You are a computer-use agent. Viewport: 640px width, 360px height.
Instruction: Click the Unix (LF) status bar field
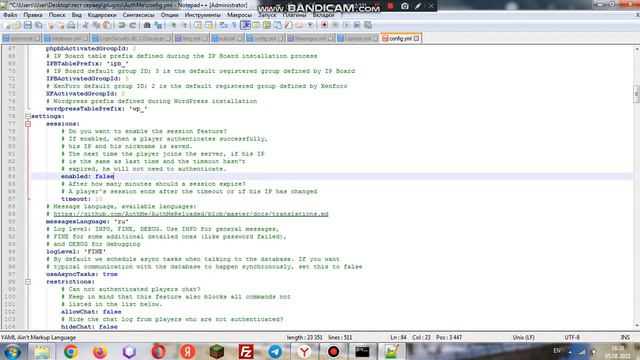(x=524, y=338)
